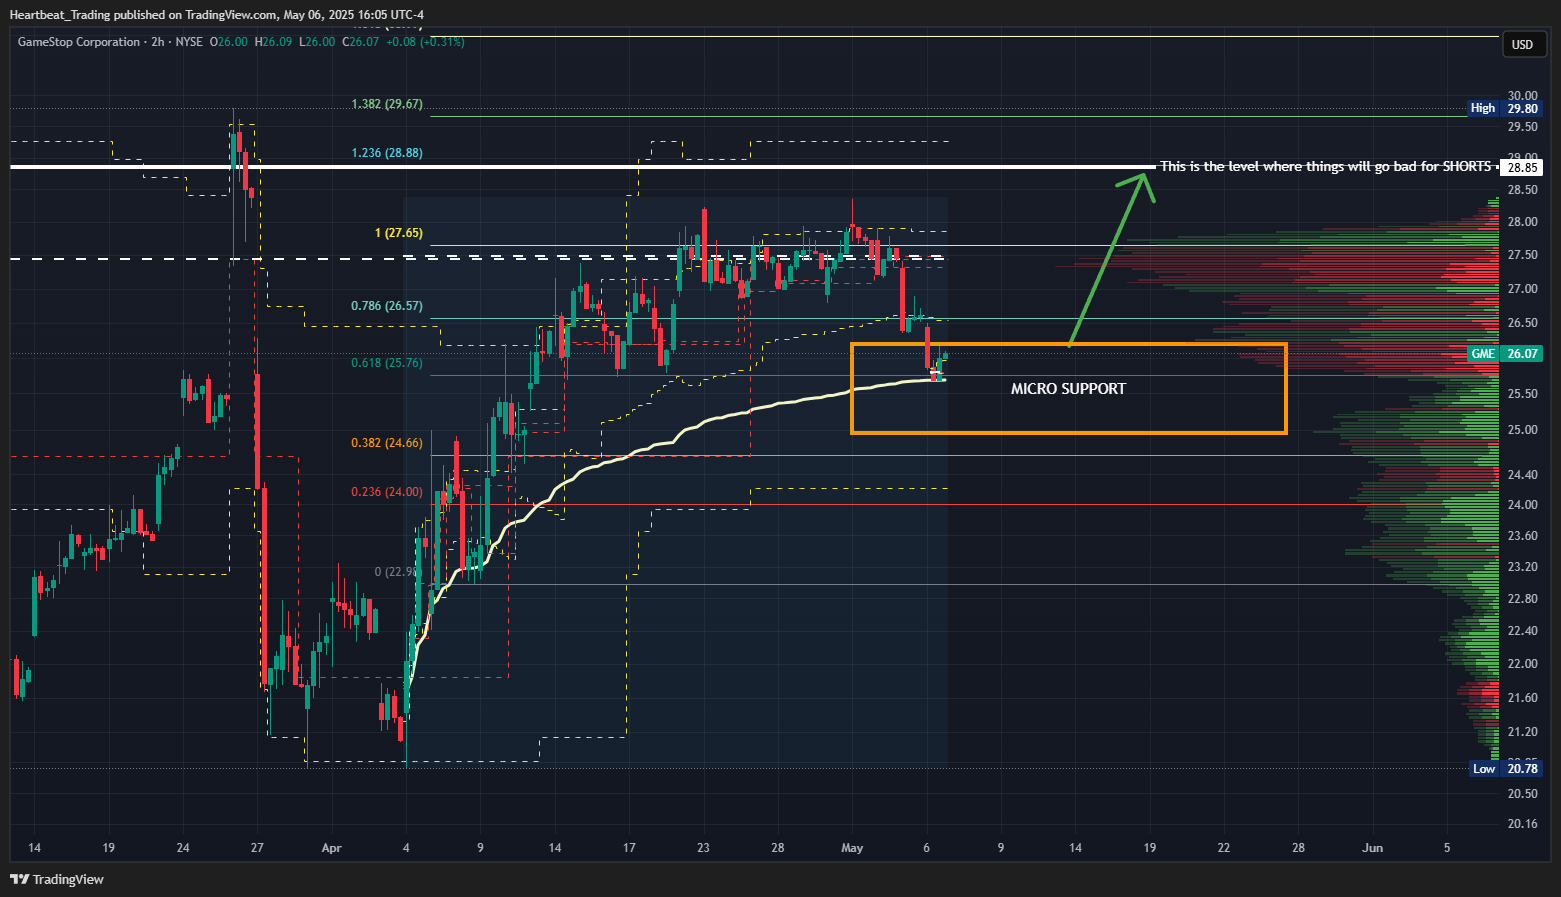Click the Apr label on time axis
The width and height of the screenshot is (1561, 897).
point(332,848)
